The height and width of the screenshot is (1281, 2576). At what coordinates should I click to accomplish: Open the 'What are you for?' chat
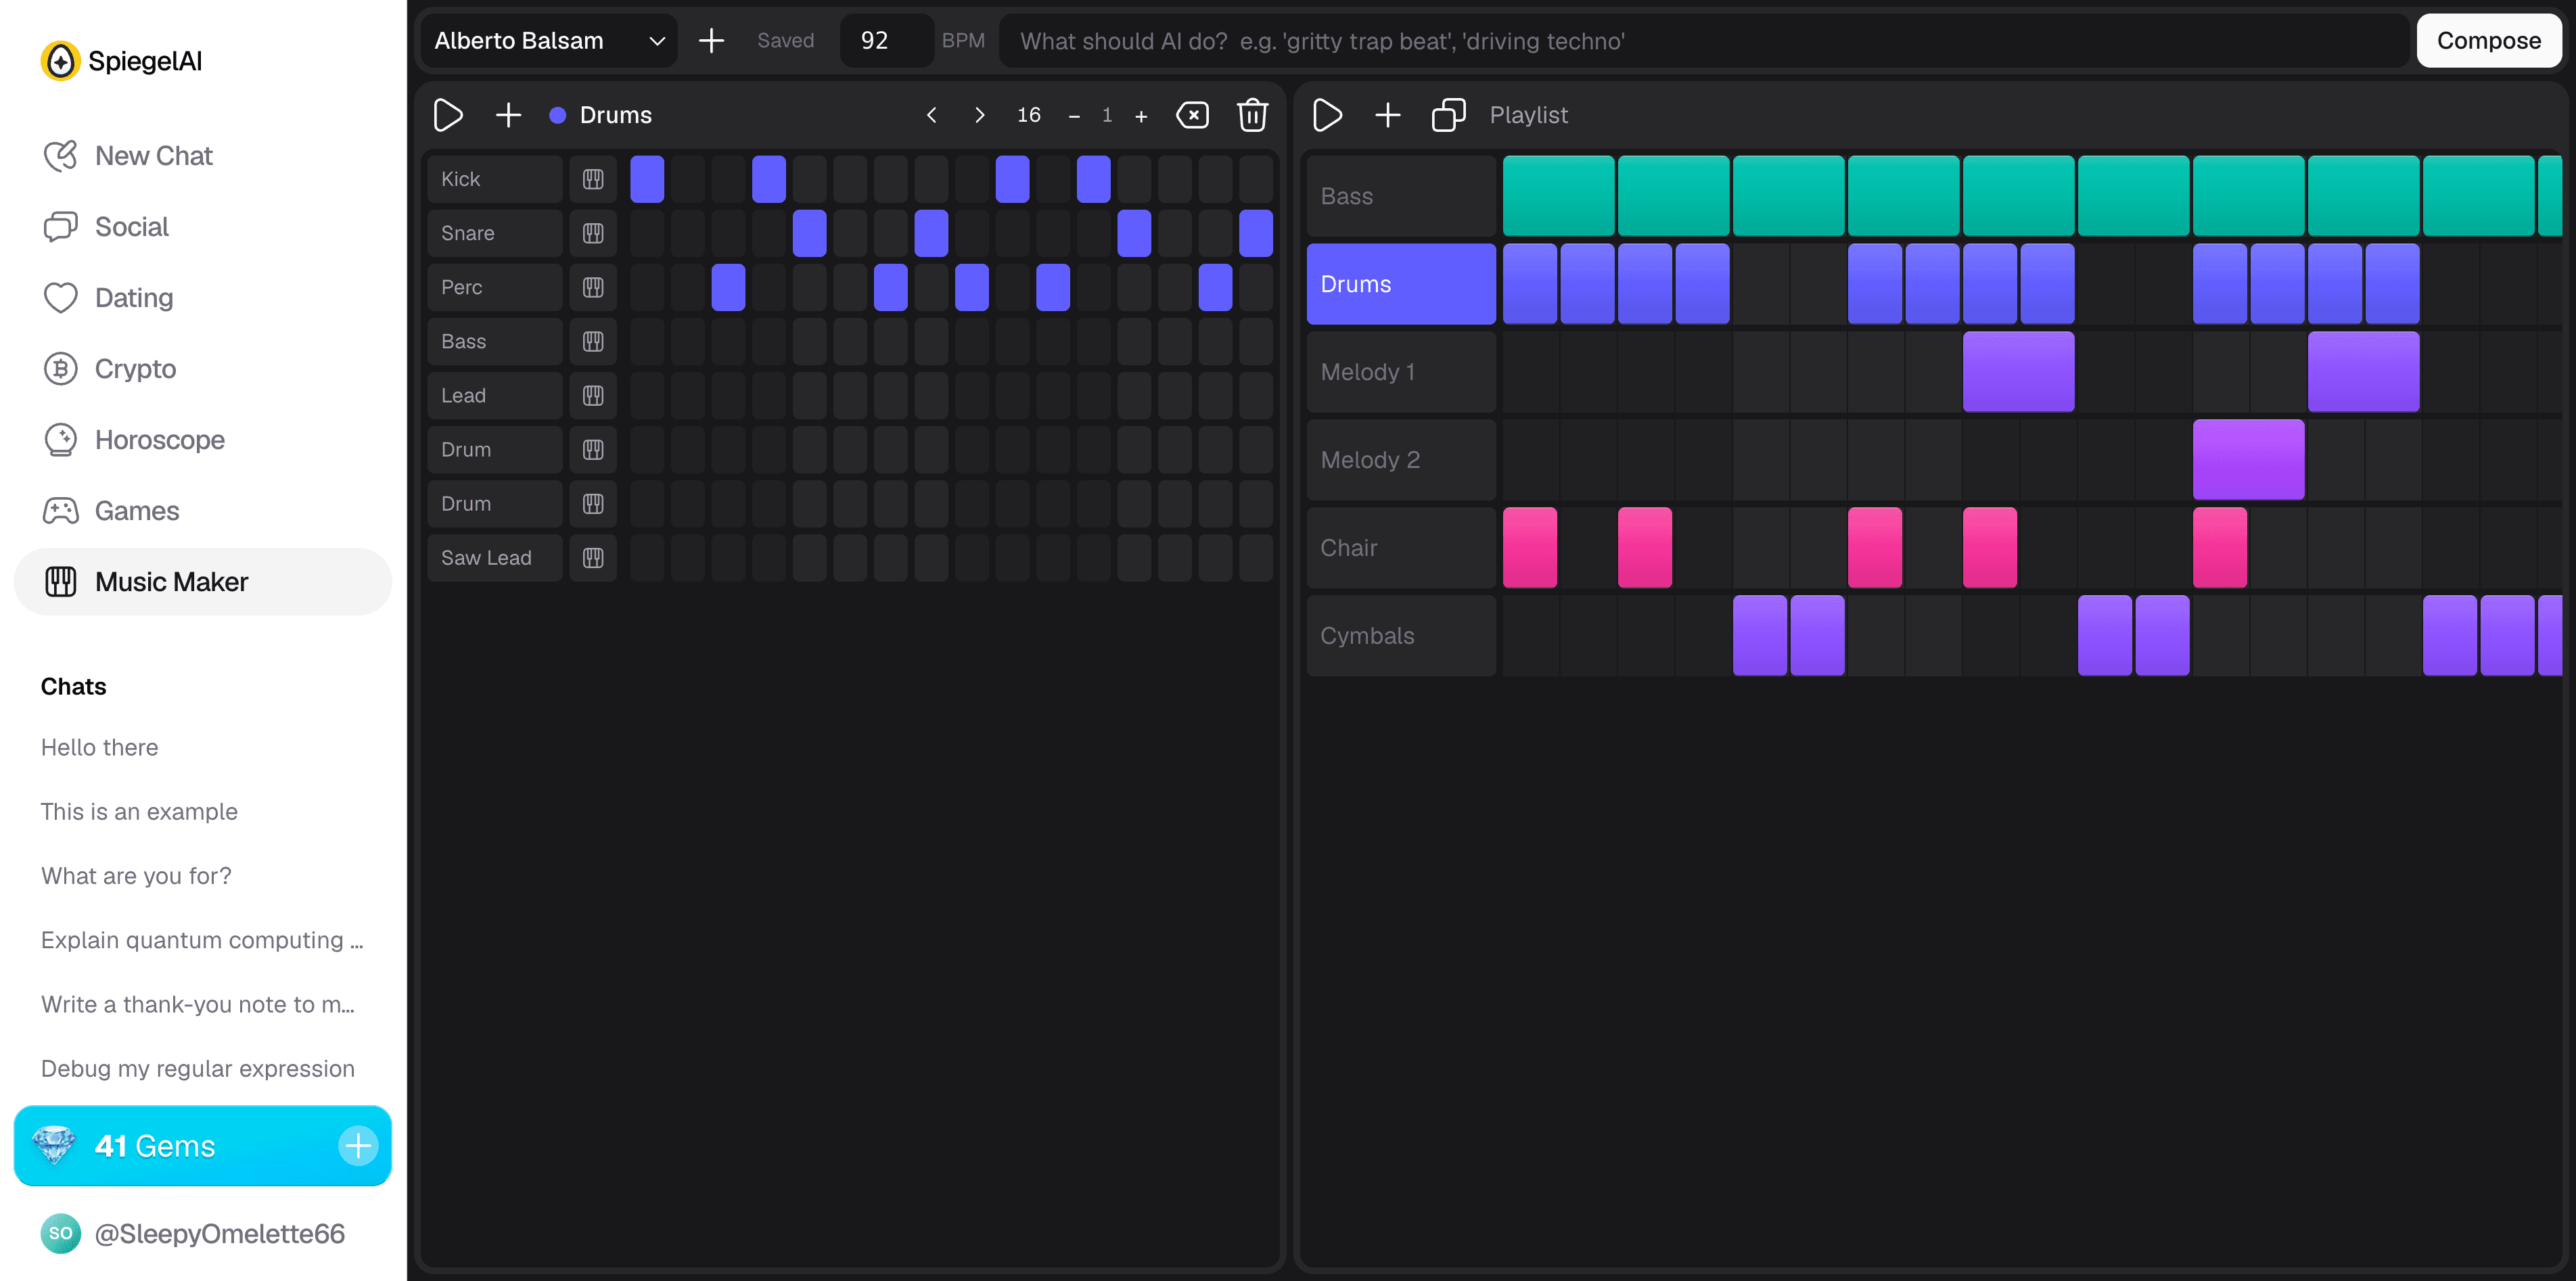click(x=136, y=876)
